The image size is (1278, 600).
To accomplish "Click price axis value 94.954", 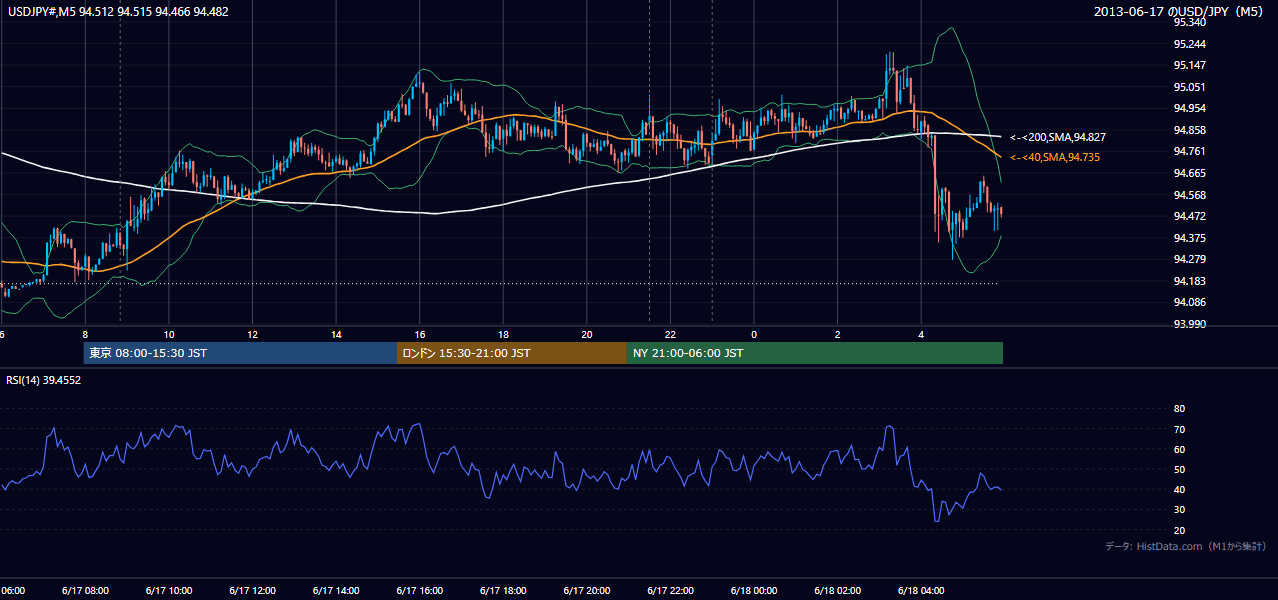I will pyautogui.click(x=1189, y=109).
